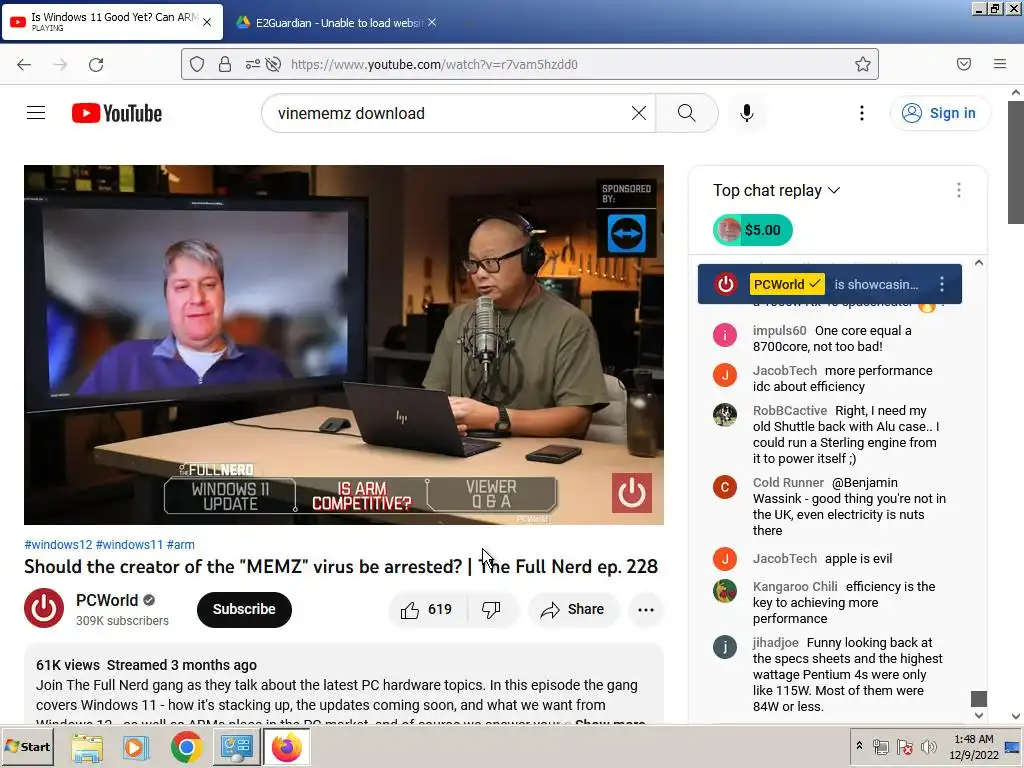Image resolution: width=1024 pixels, height=768 pixels.
Task: Open the tracking protection shield icon
Action: [x=197, y=64]
